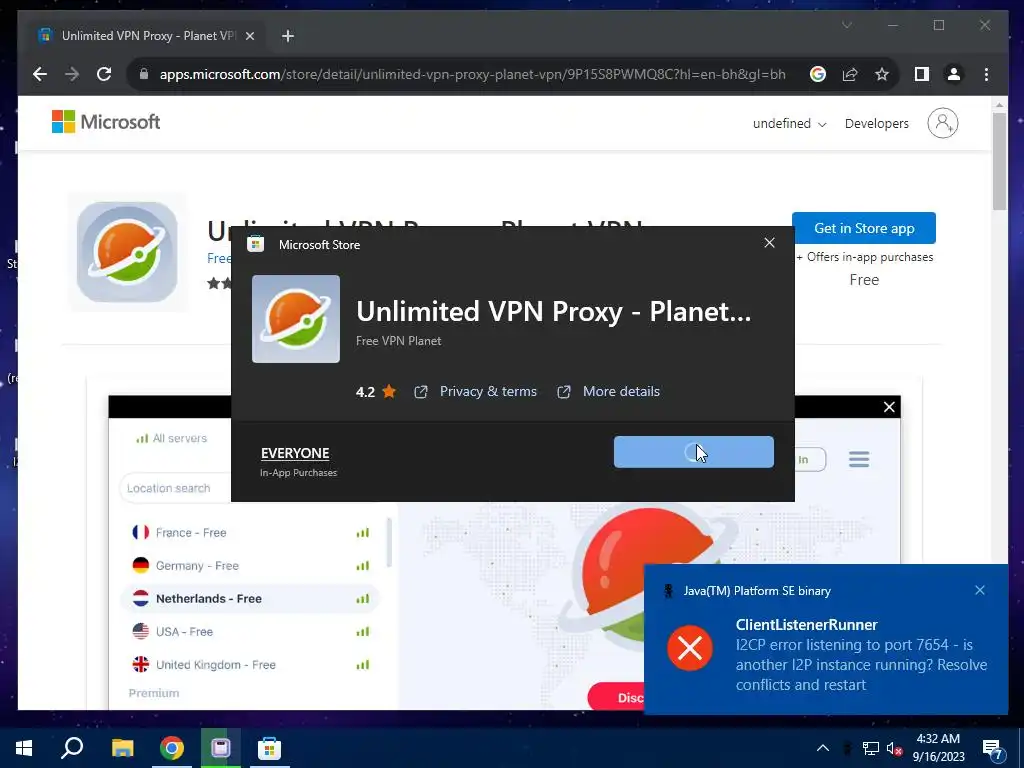This screenshot has width=1024, height=768.
Task: Click the Planet VPN app icon on webpage
Action: 127,252
